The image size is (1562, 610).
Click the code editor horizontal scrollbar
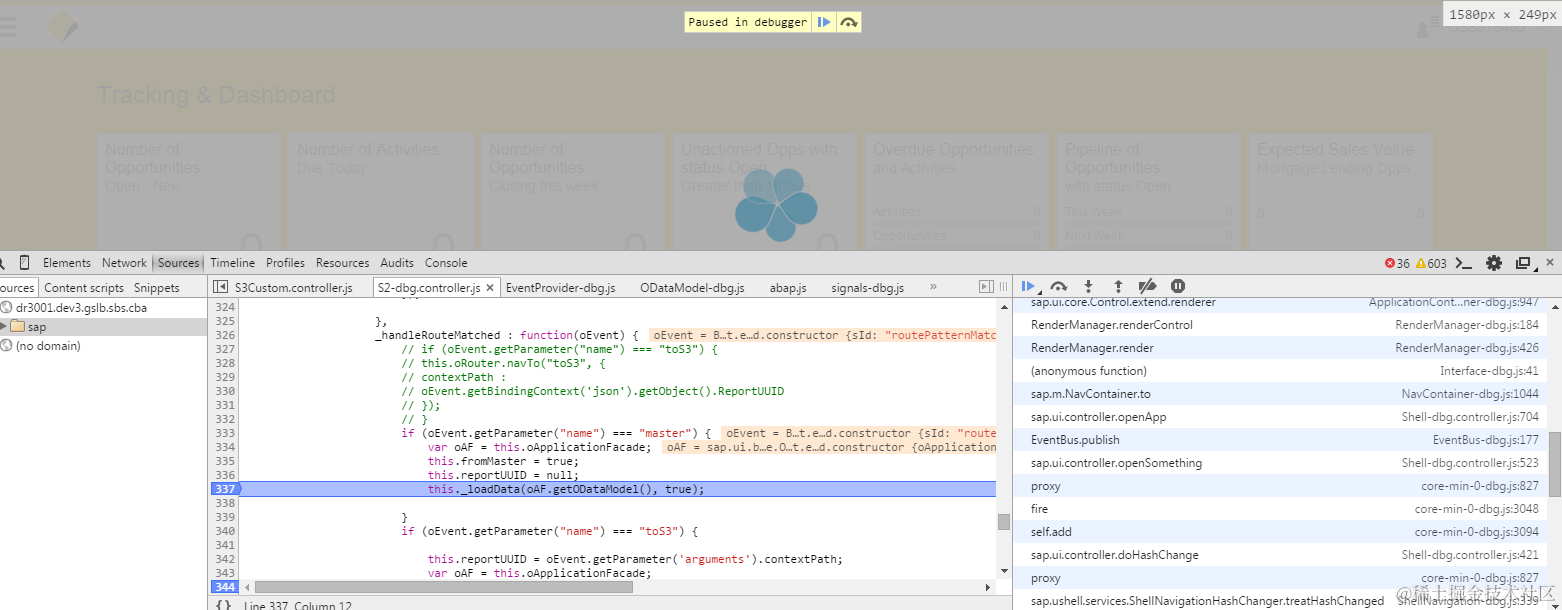[x=444, y=587]
